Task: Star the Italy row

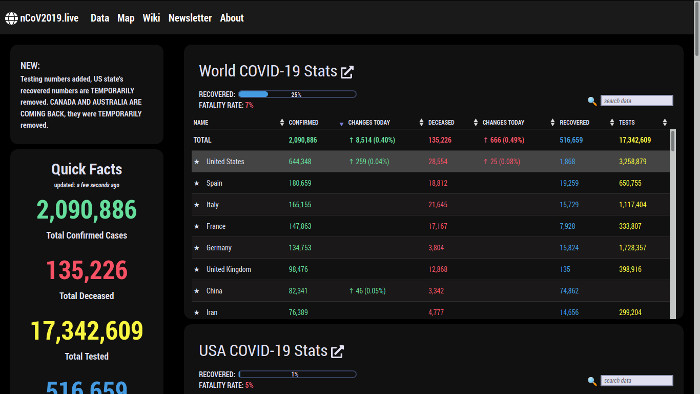Action: point(196,205)
